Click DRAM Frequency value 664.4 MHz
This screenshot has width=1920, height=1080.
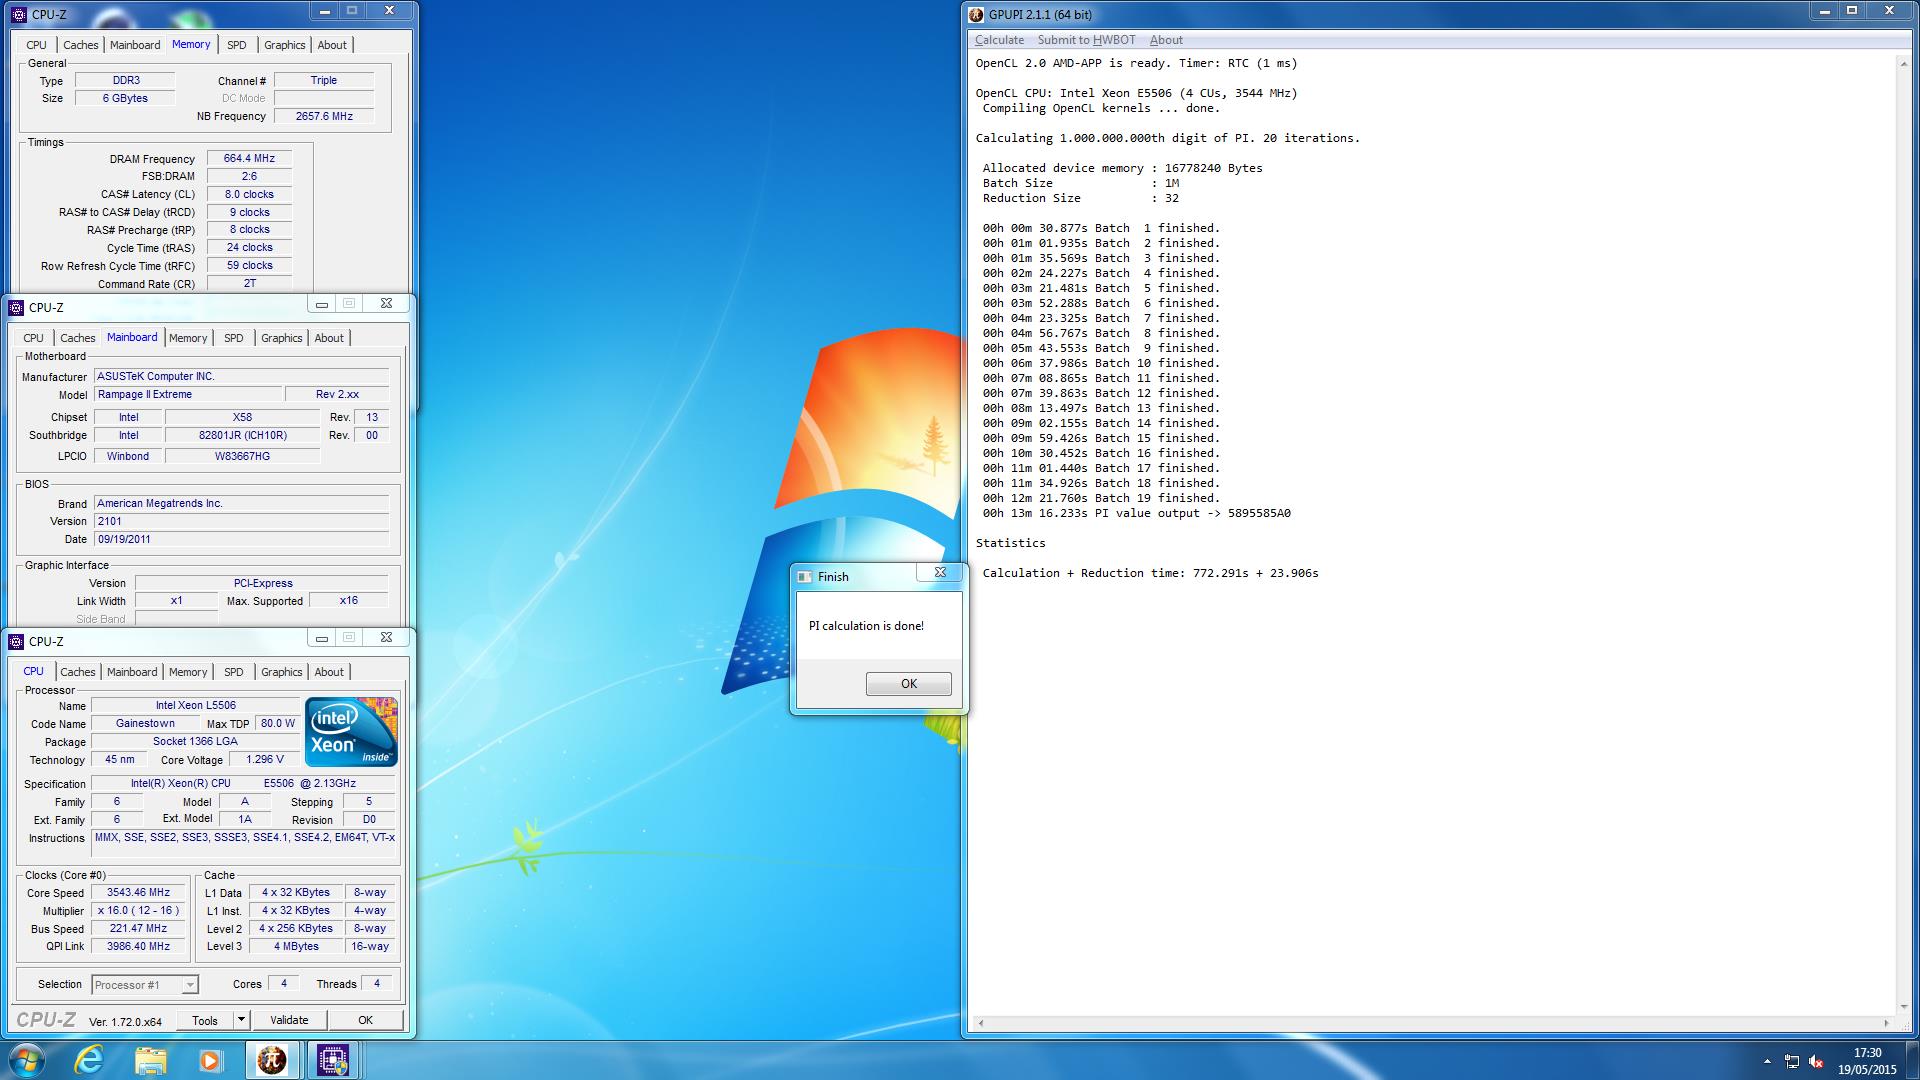(249, 159)
